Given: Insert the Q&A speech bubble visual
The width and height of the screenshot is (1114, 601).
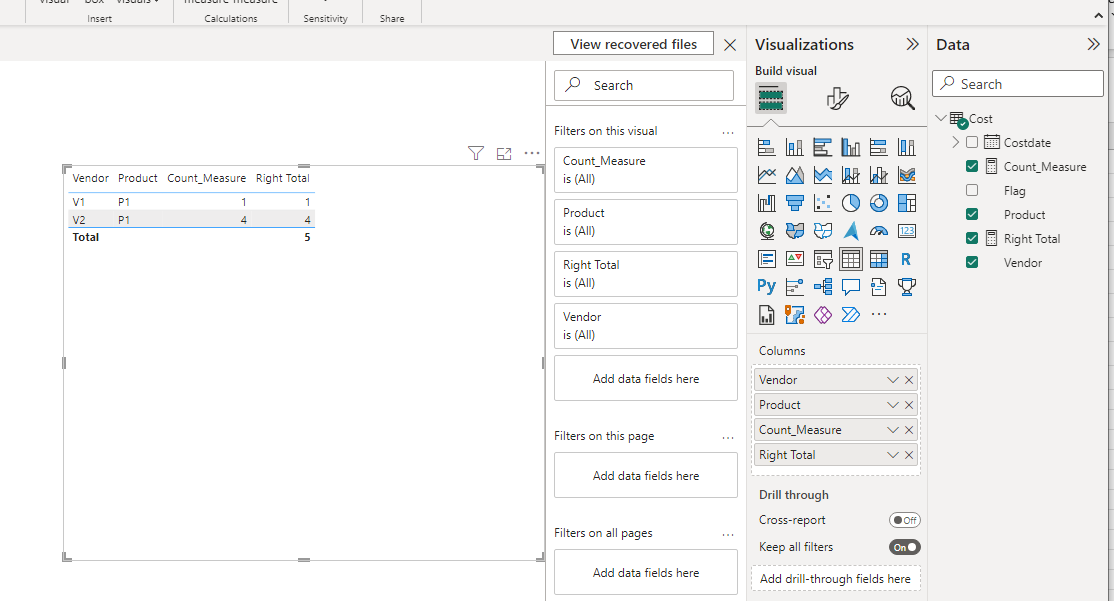Looking at the screenshot, I should (x=850, y=286).
